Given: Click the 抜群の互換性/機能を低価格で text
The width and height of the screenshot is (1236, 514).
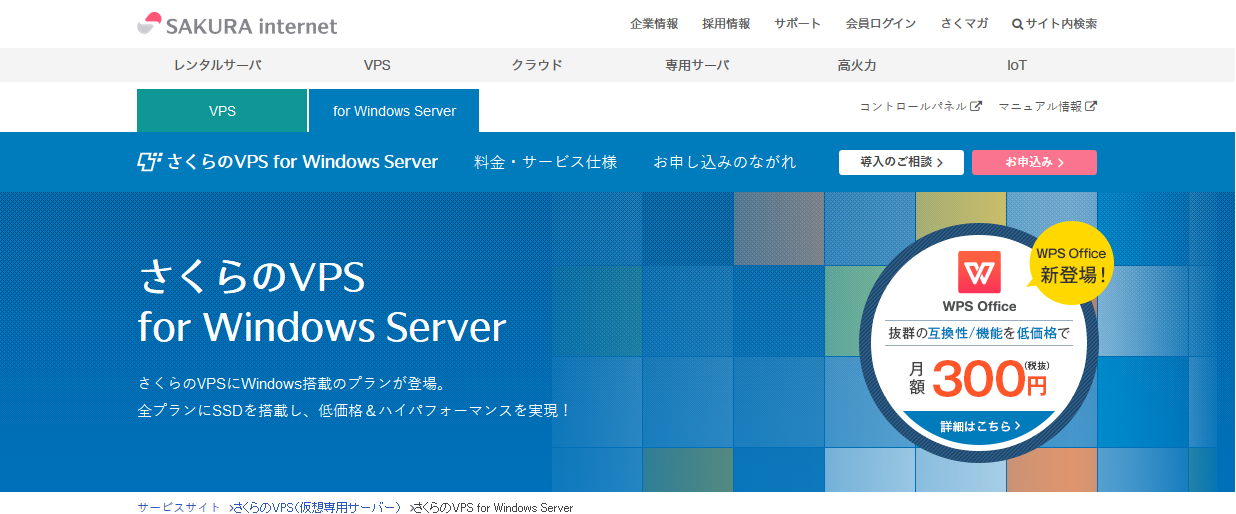Looking at the screenshot, I should point(979,333).
